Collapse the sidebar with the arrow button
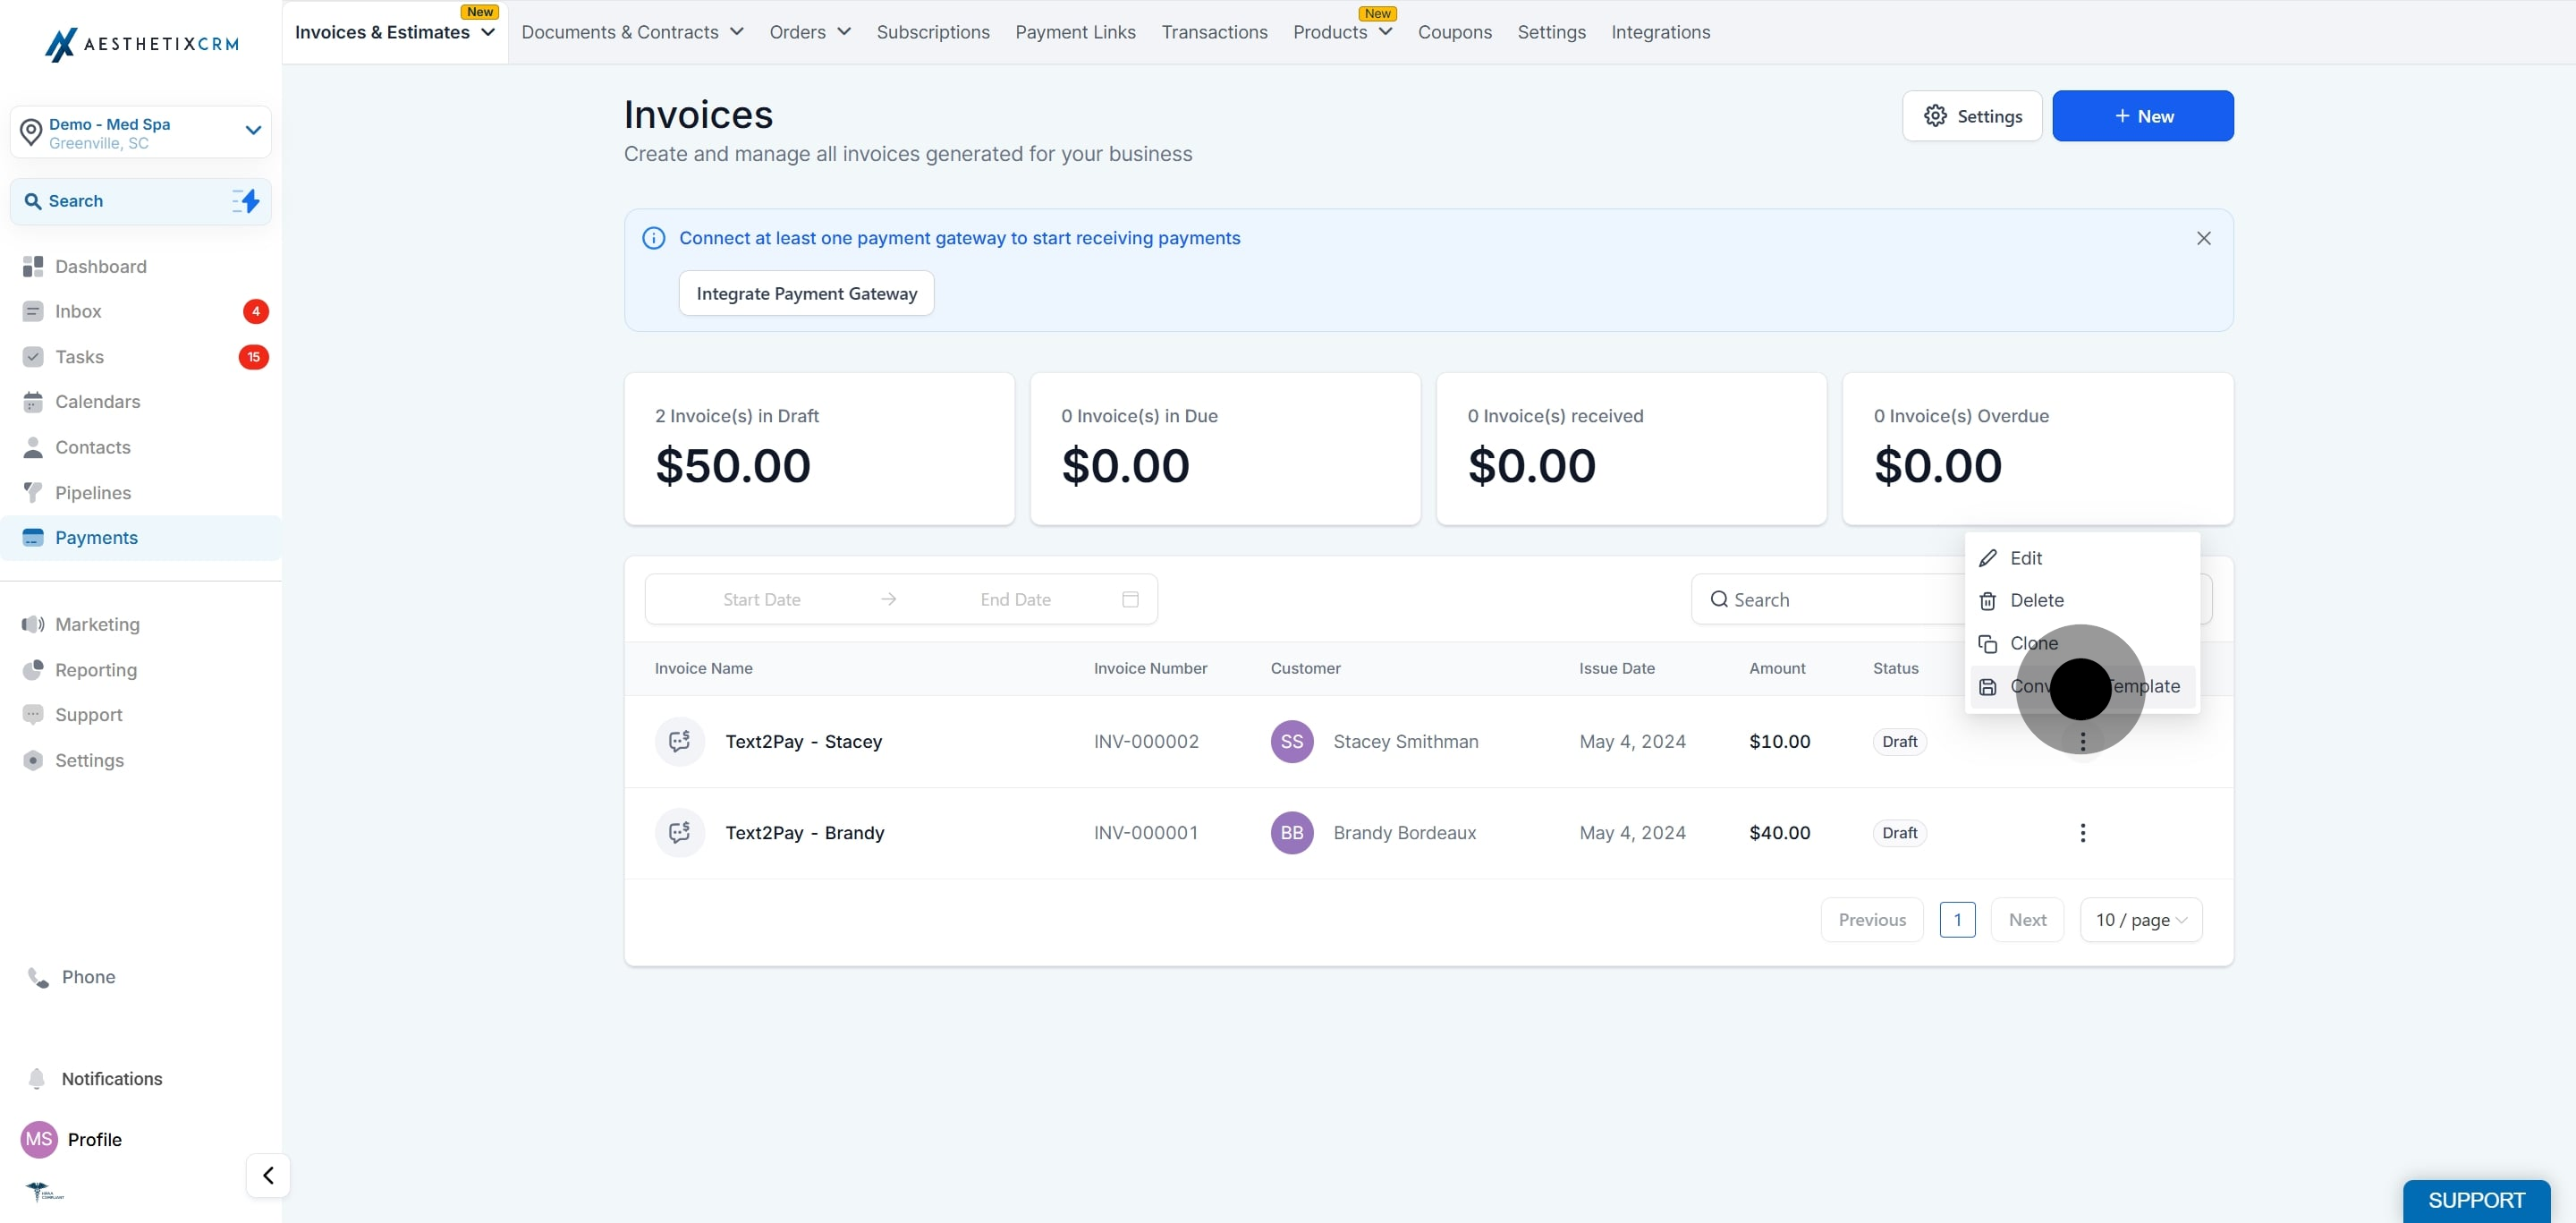Screen dimensions: 2576x1223 (x=268, y=1176)
